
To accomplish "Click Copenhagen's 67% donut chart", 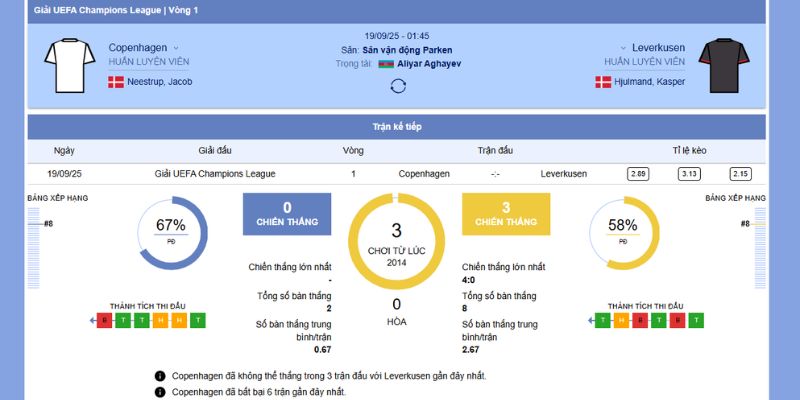I will (170, 232).
